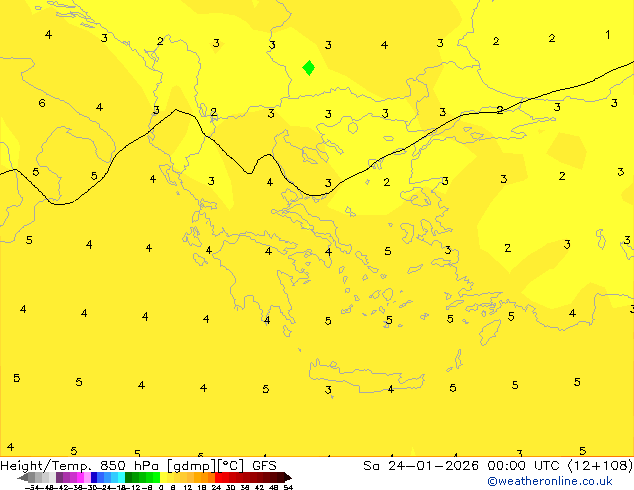Click the temperature value '1' on the map
Screen dimensions: 634x490
tap(608, 35)
